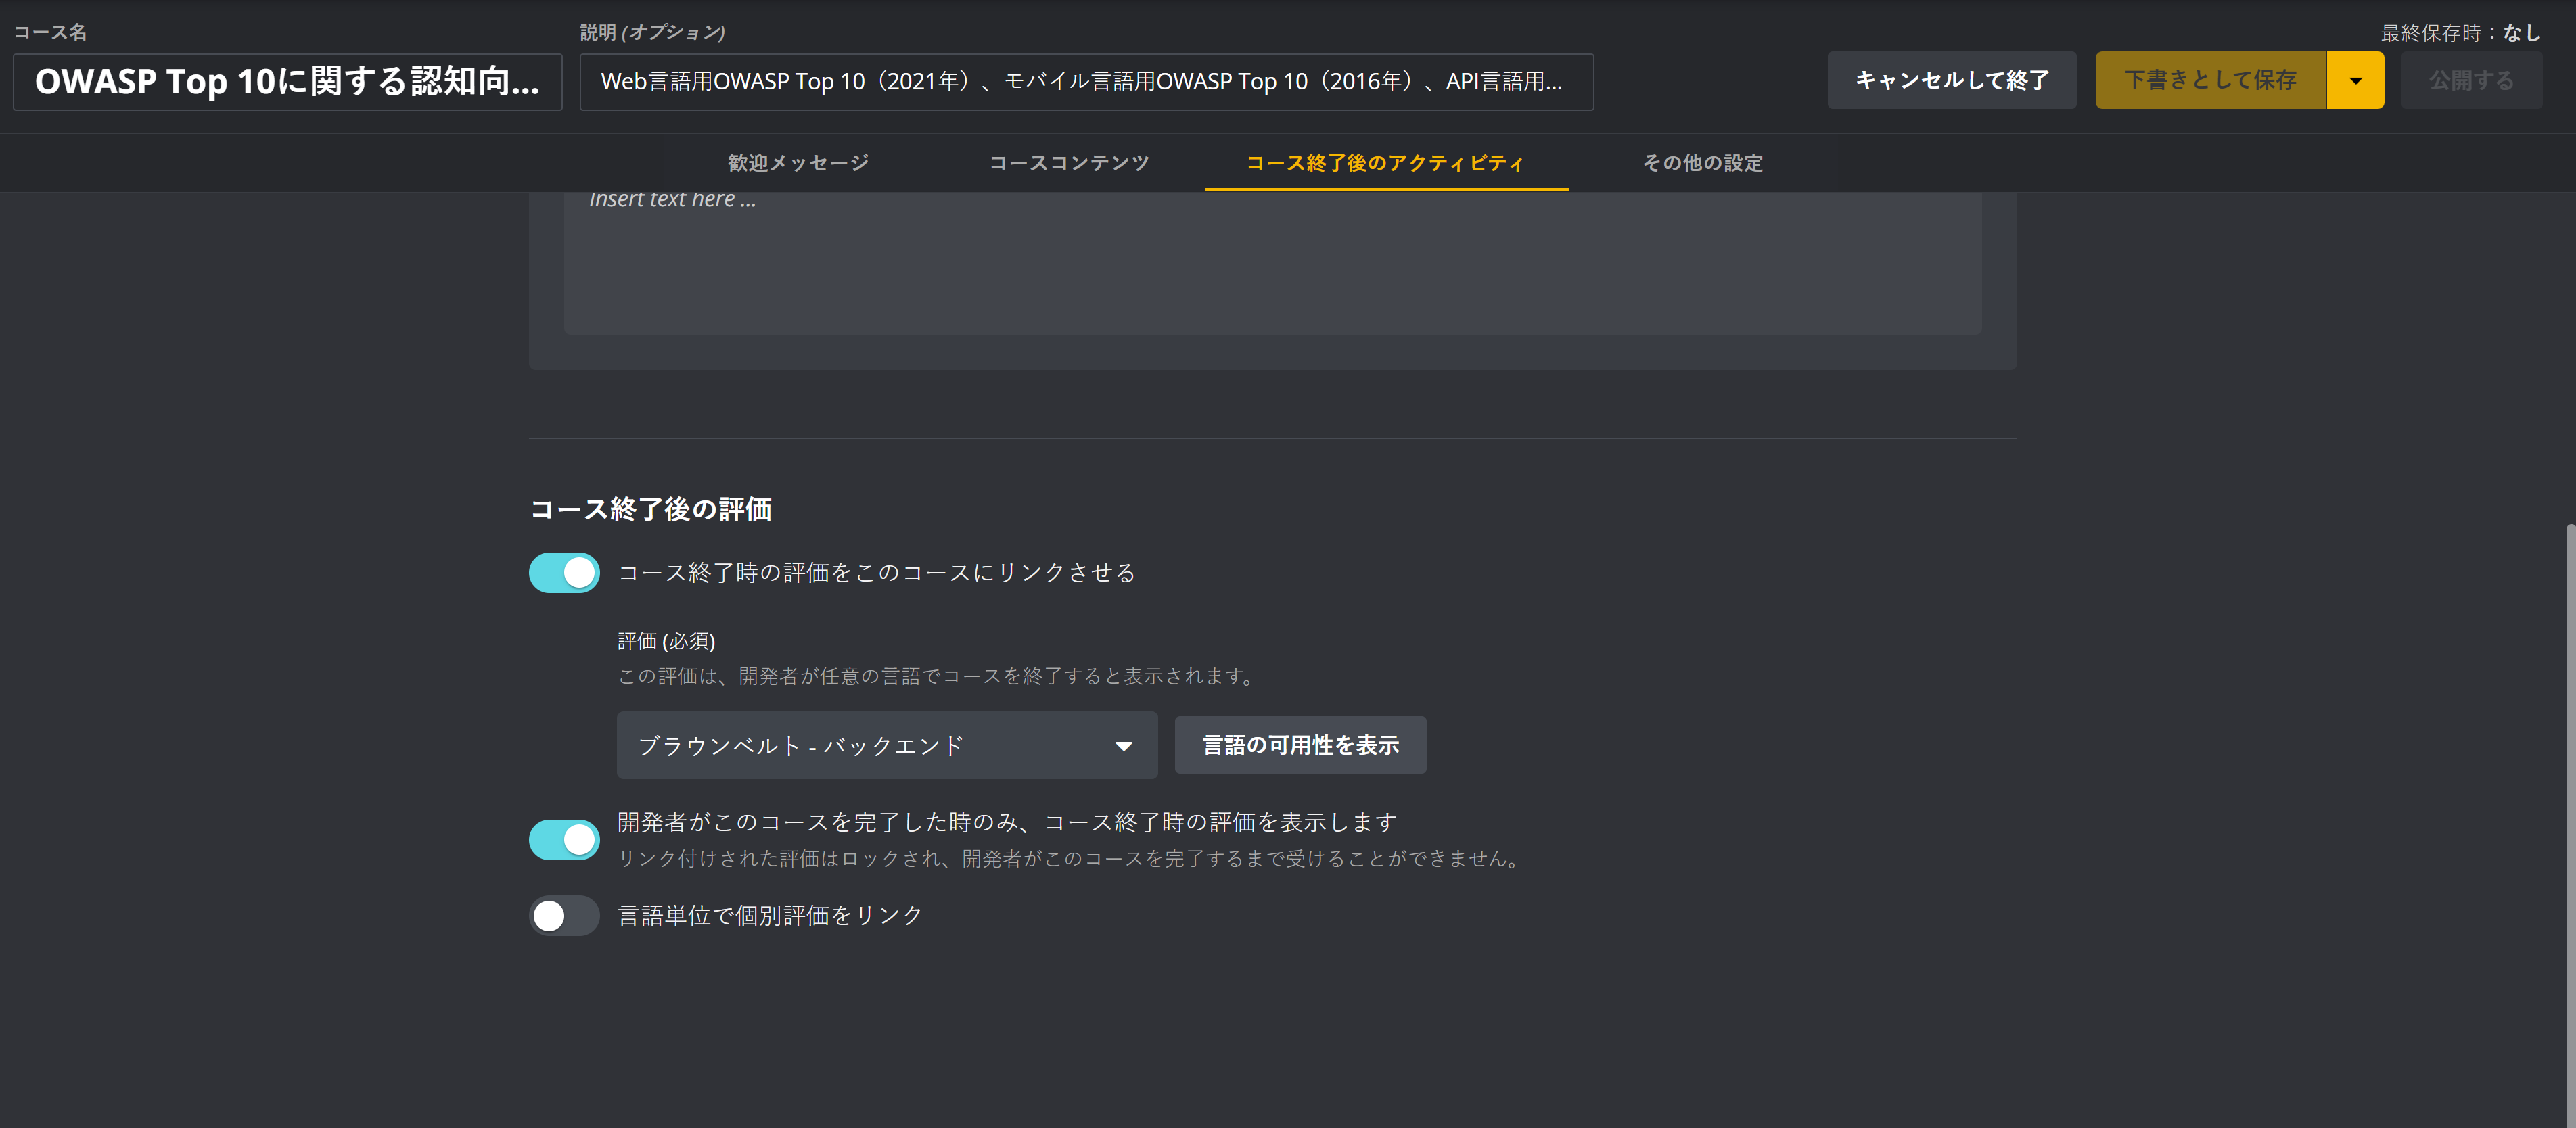This screenshot has width=2576, height=1128.
Task: Click the 最終保存時：なし status text
Action: (2460, 32)
